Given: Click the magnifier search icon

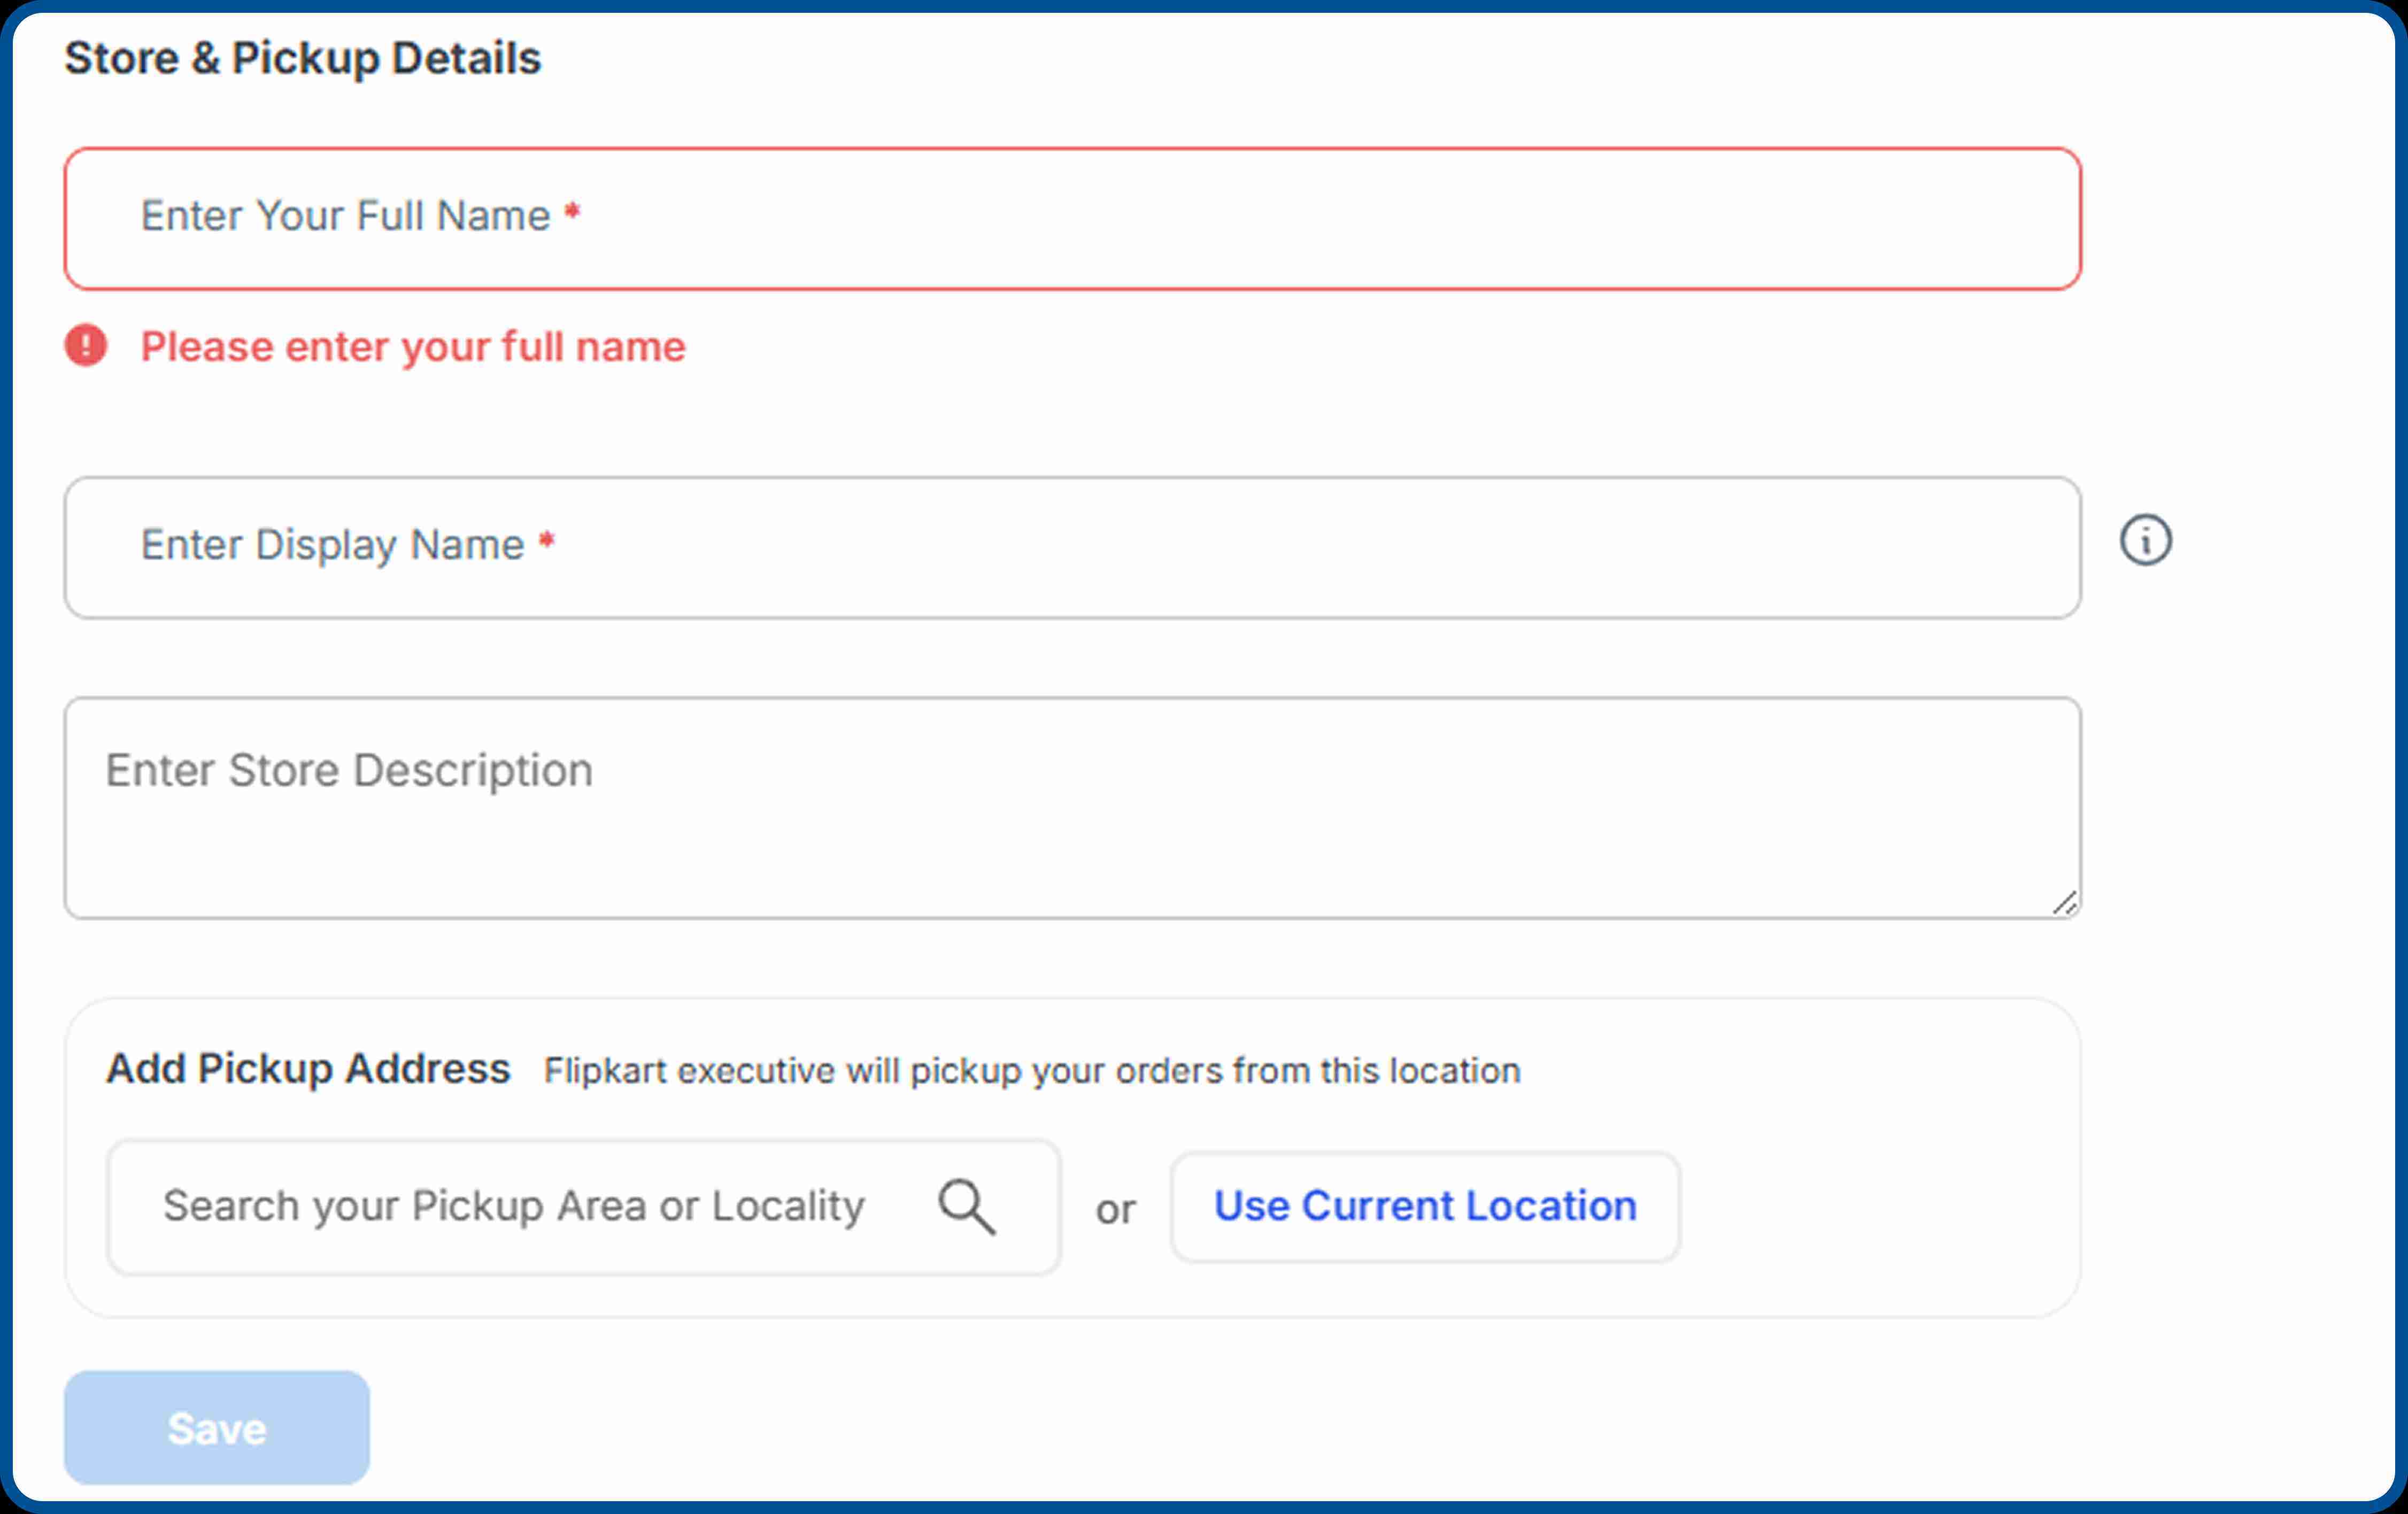Looking at the screenshot, I should [x=966, y=1207].
